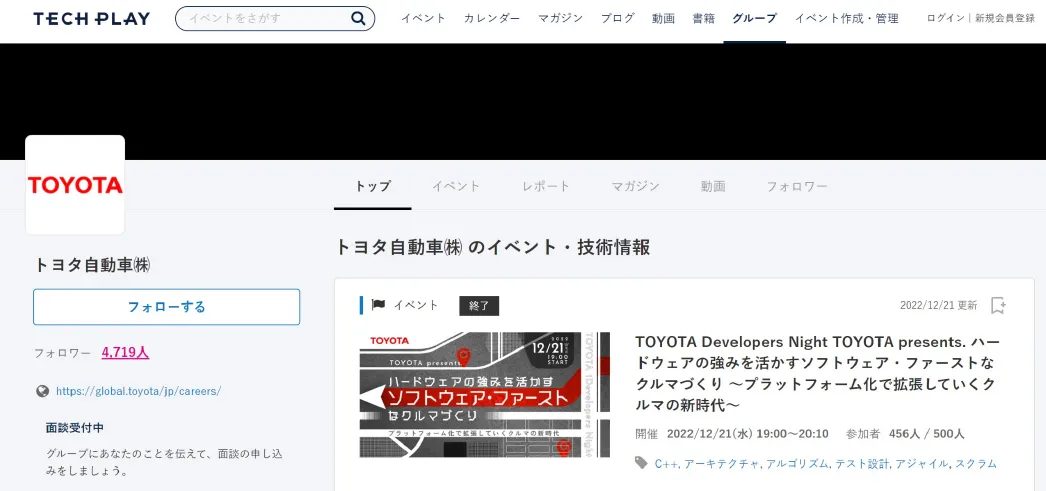Click the TOYOTA group logo image
Screen dimensions: 1046x491
75,185
